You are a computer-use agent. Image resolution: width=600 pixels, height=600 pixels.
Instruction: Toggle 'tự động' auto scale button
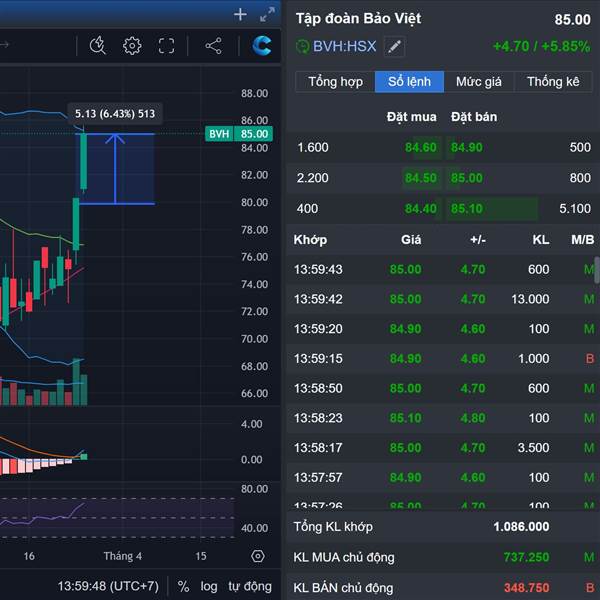coord(250,586)
